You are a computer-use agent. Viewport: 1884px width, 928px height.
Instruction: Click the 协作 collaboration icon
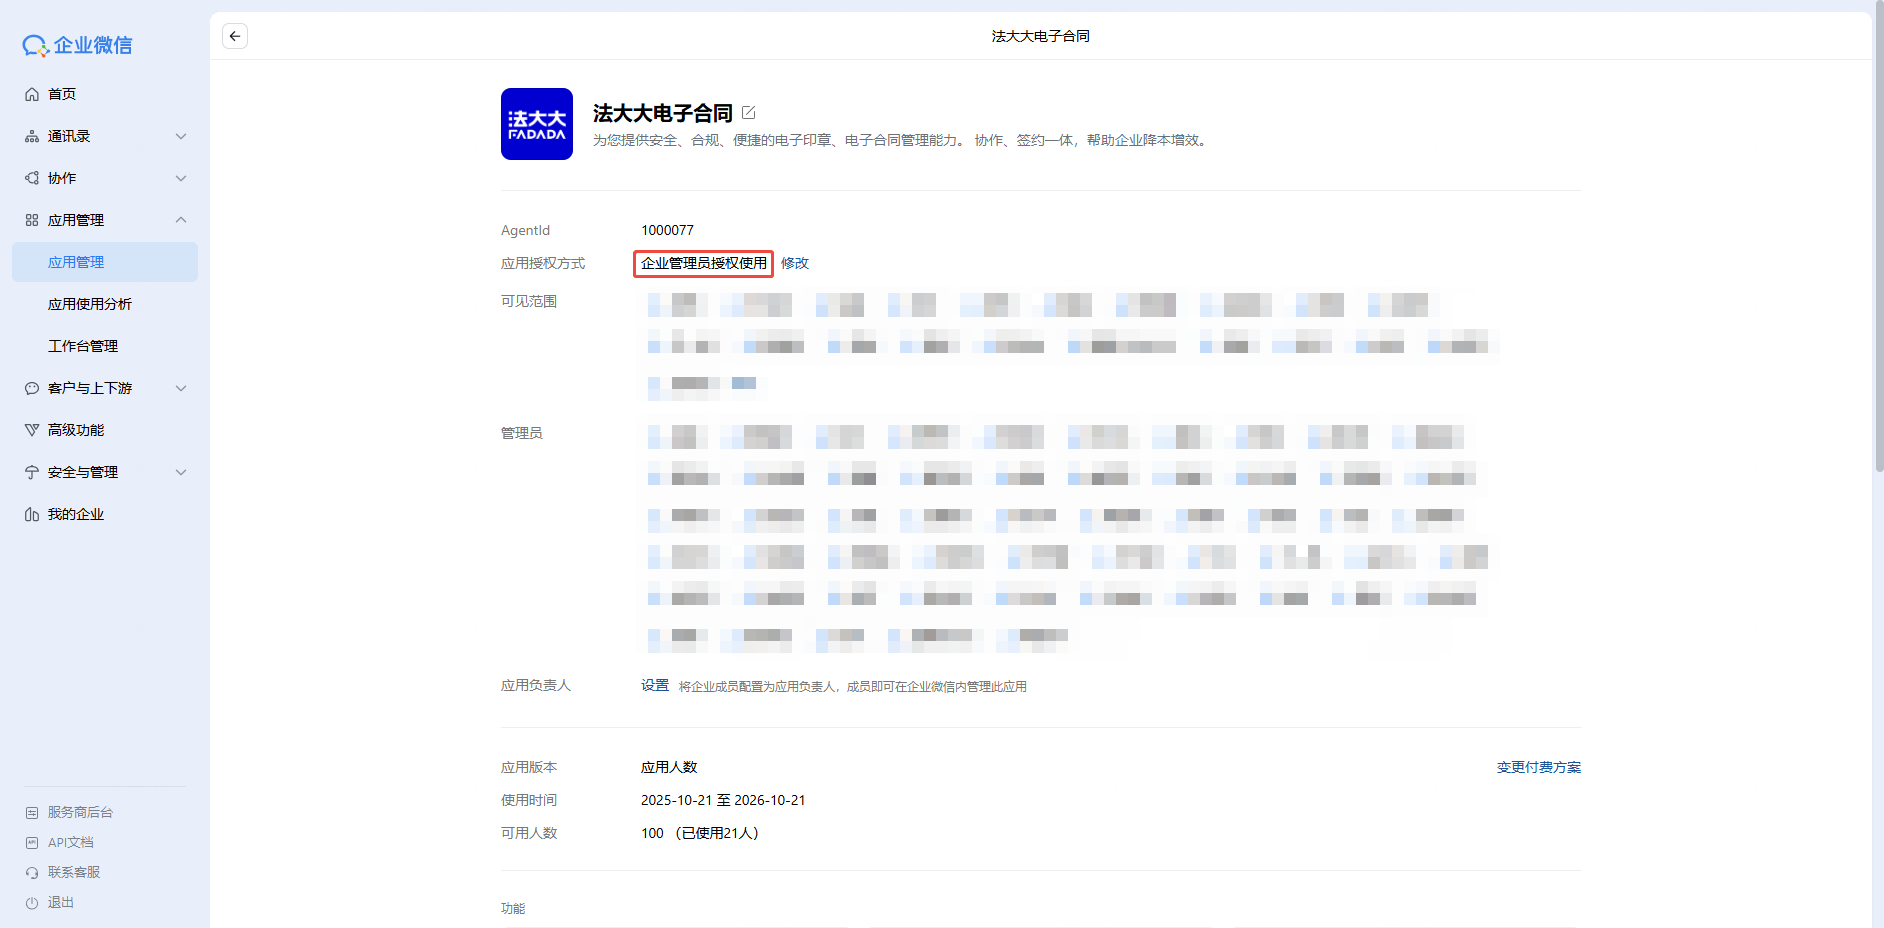tap(32, 178)
